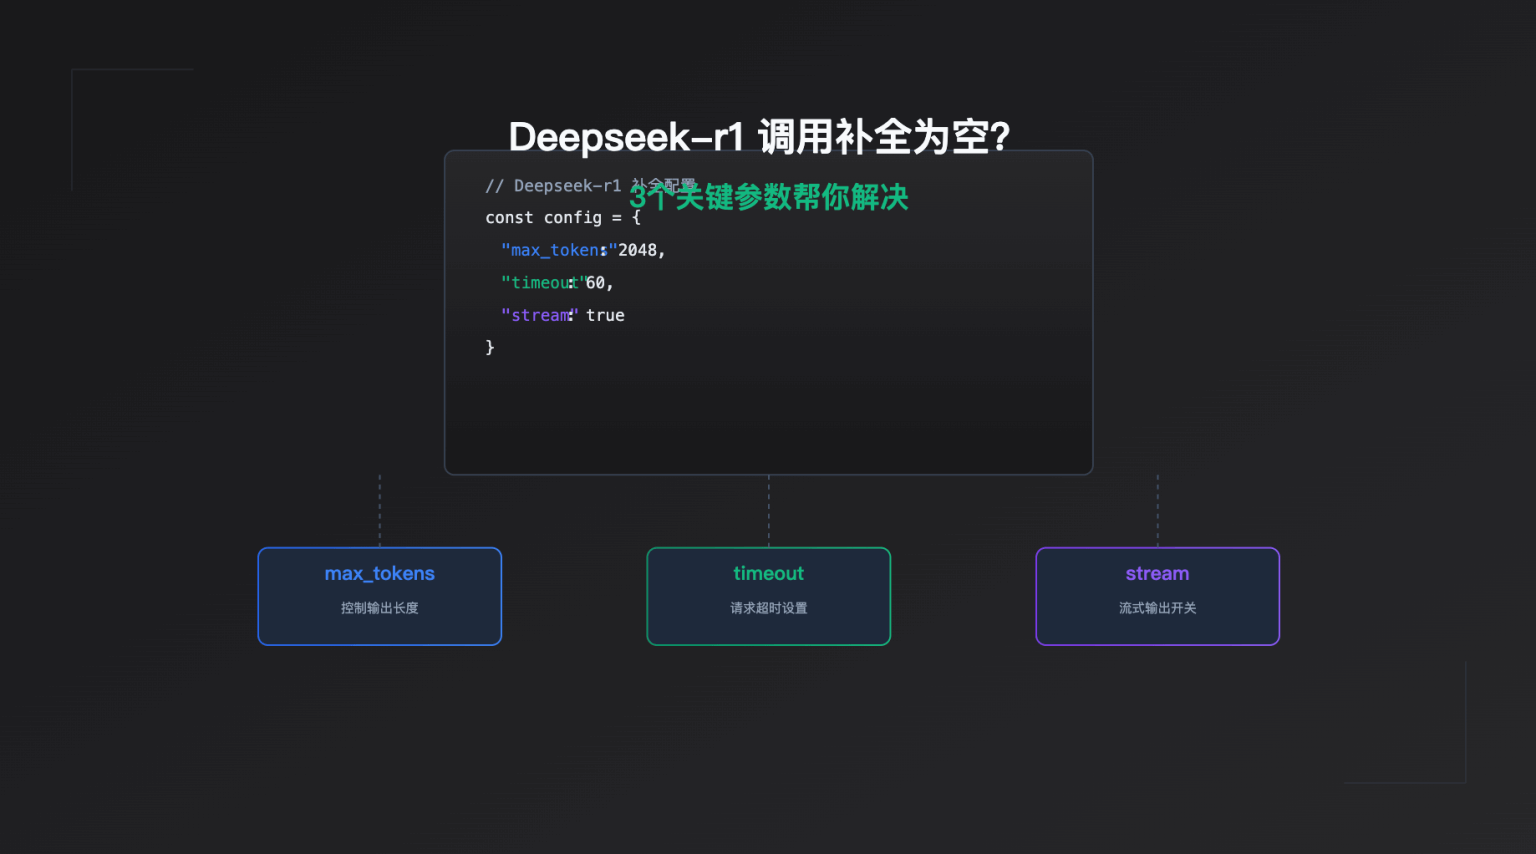Click the closing brace of the config object
Image resolution: width=1536 pixels, height=854 pixels.
click(x=489, y=346)
